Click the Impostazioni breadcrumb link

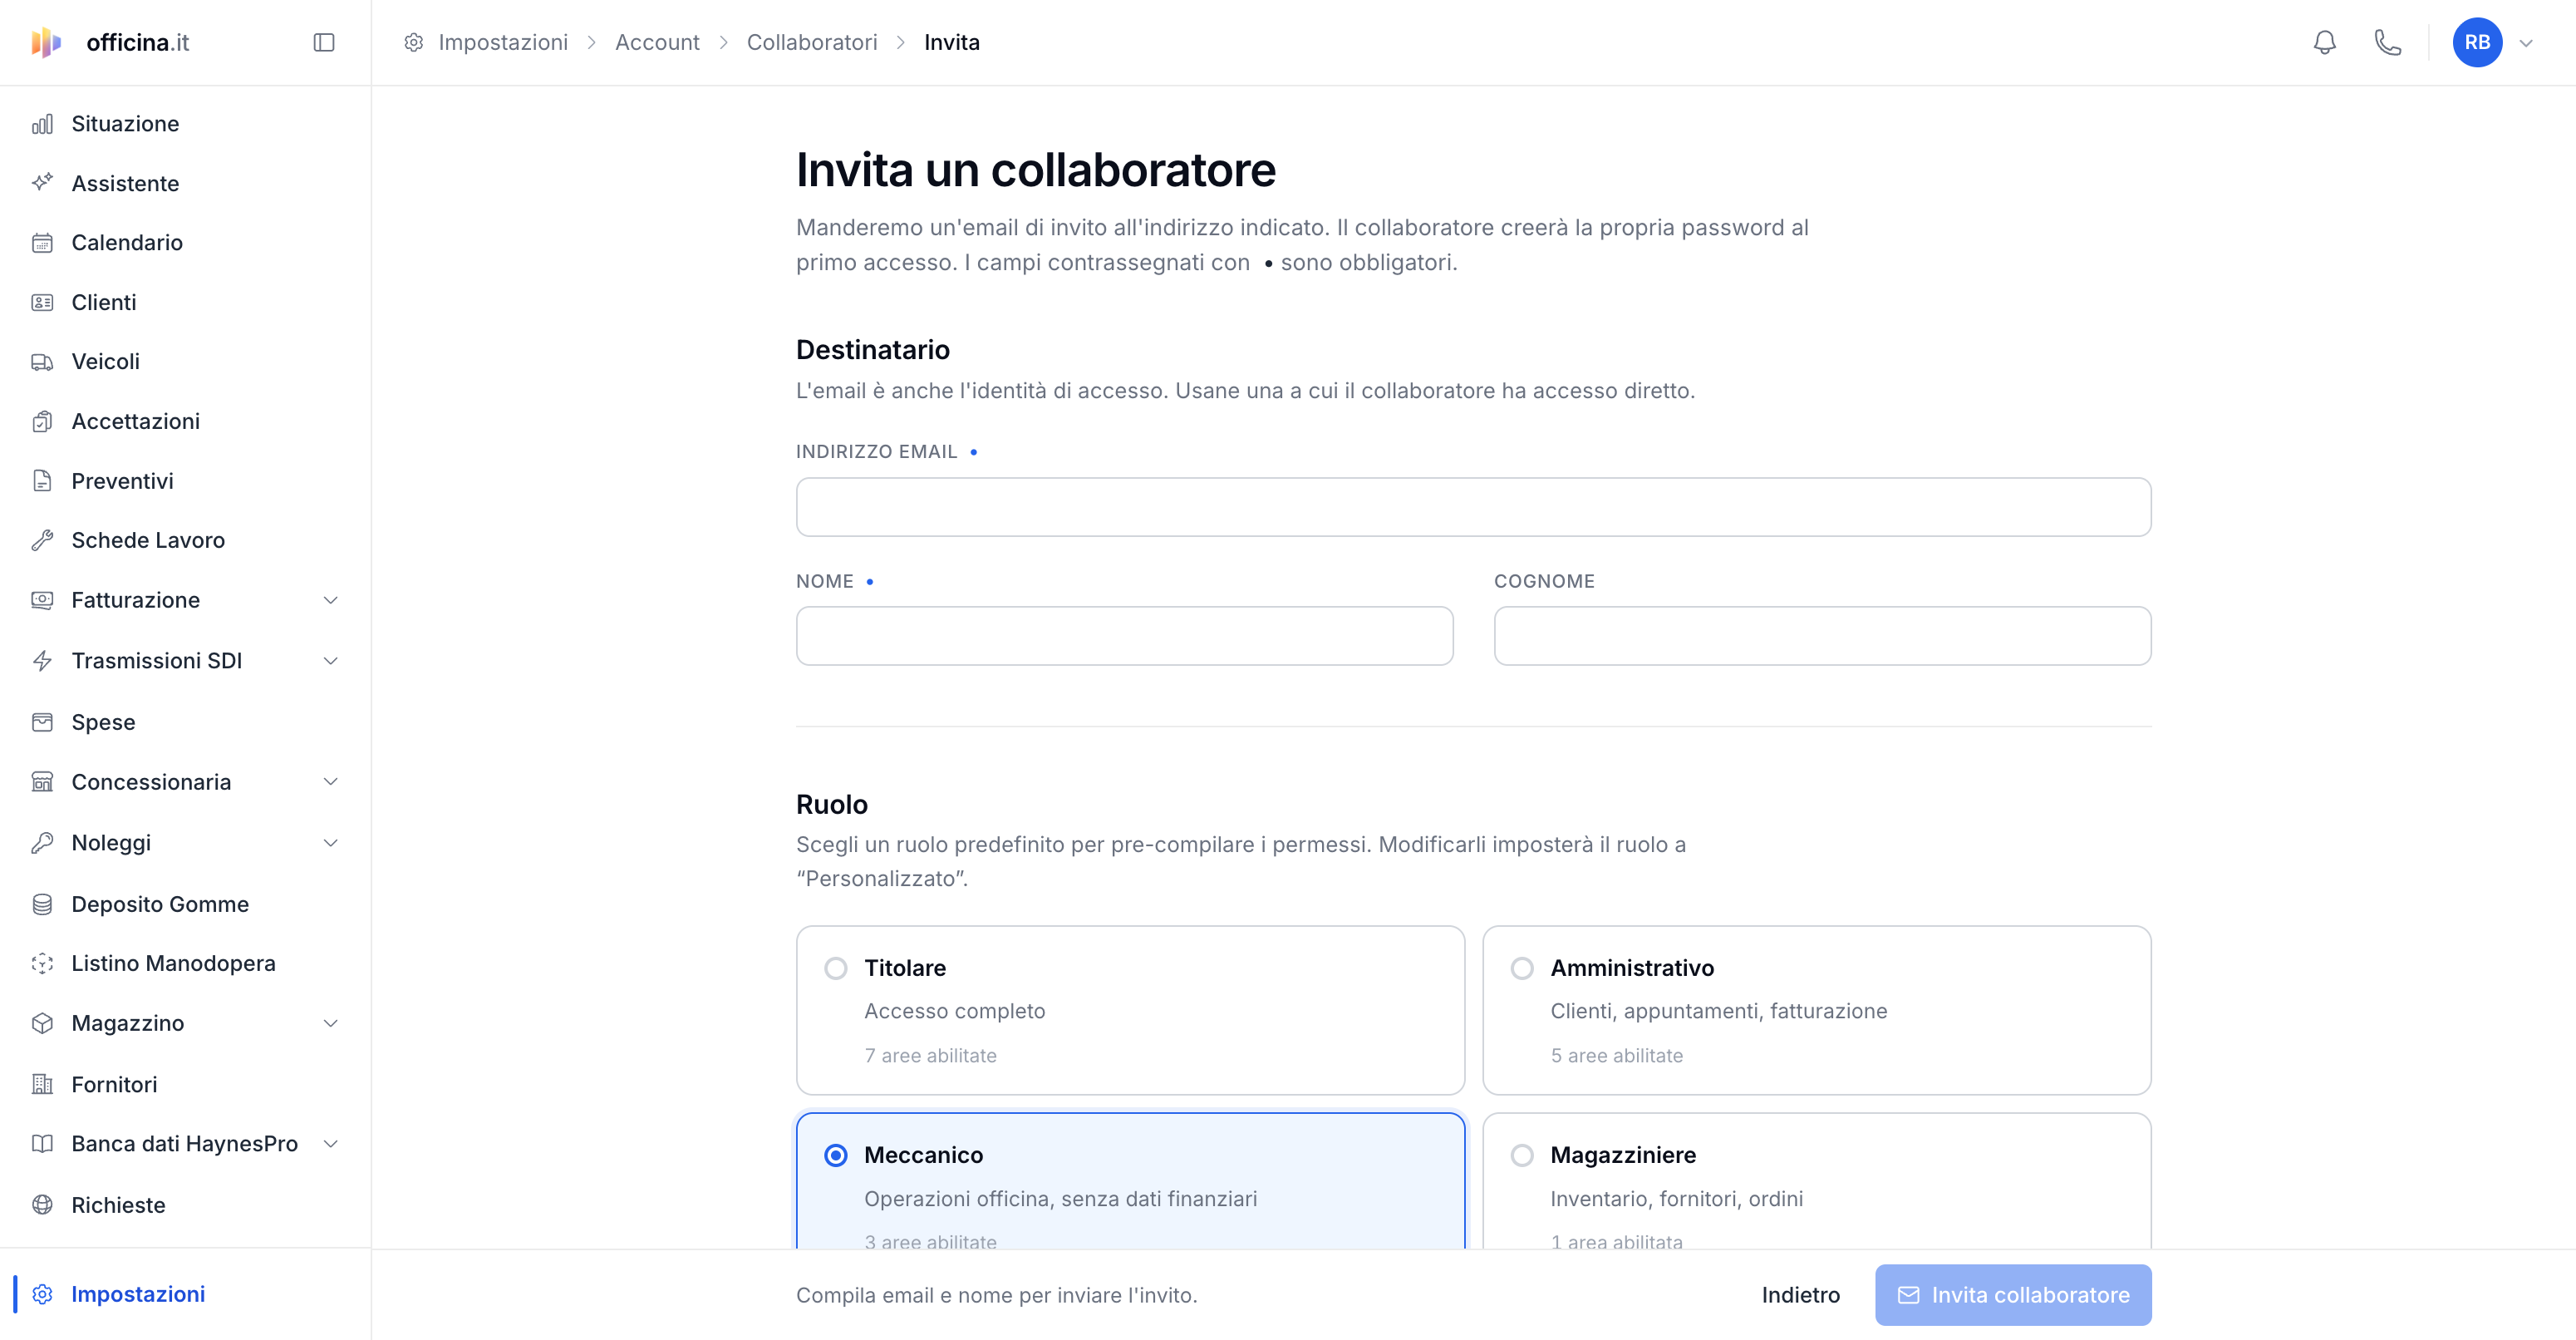[503, 42]
